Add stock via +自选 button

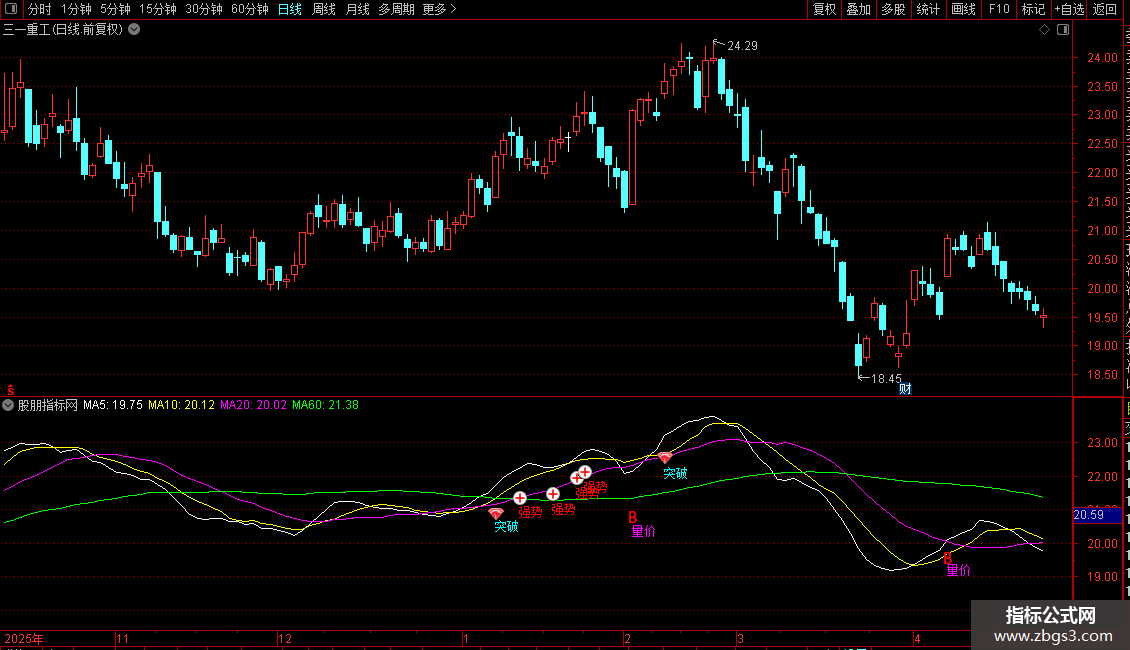coord(1069,9)
